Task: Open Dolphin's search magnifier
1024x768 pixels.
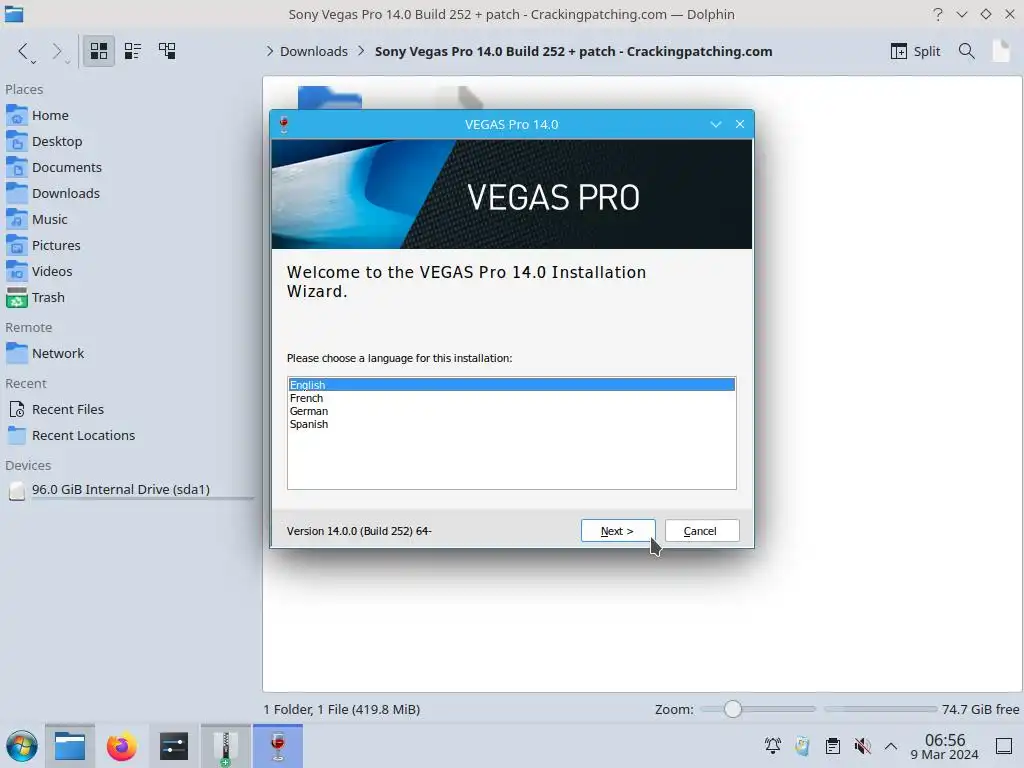Action: point(967,51)
